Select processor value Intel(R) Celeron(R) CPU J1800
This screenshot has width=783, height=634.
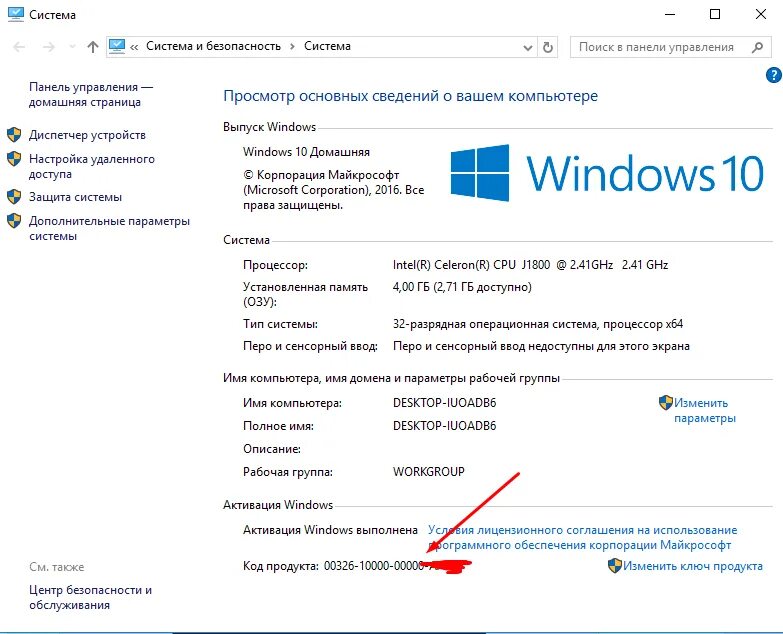tap(530, 265)
